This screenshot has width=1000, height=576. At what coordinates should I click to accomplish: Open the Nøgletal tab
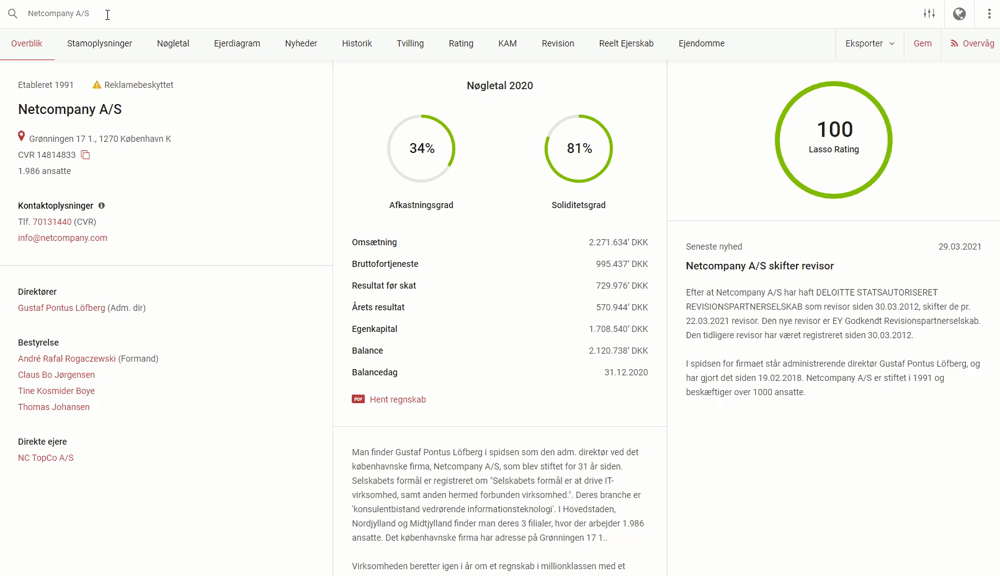(173, 43)
